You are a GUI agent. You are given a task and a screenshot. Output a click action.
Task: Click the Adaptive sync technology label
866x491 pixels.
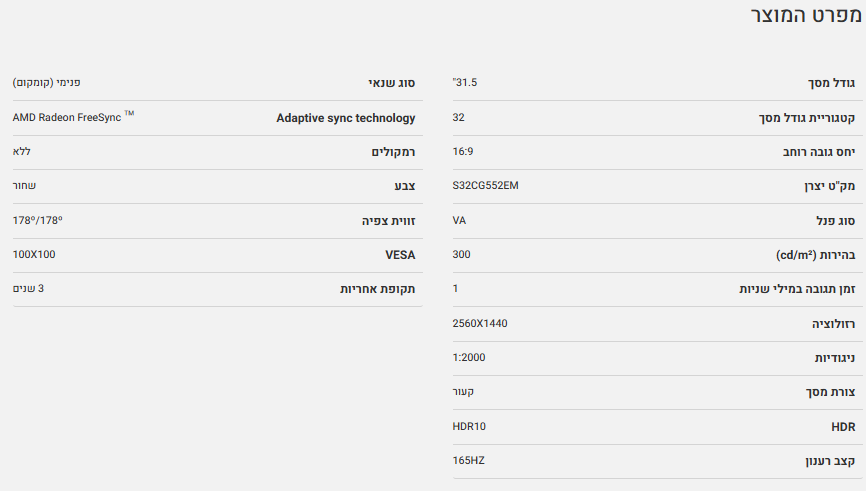[345, 118]
